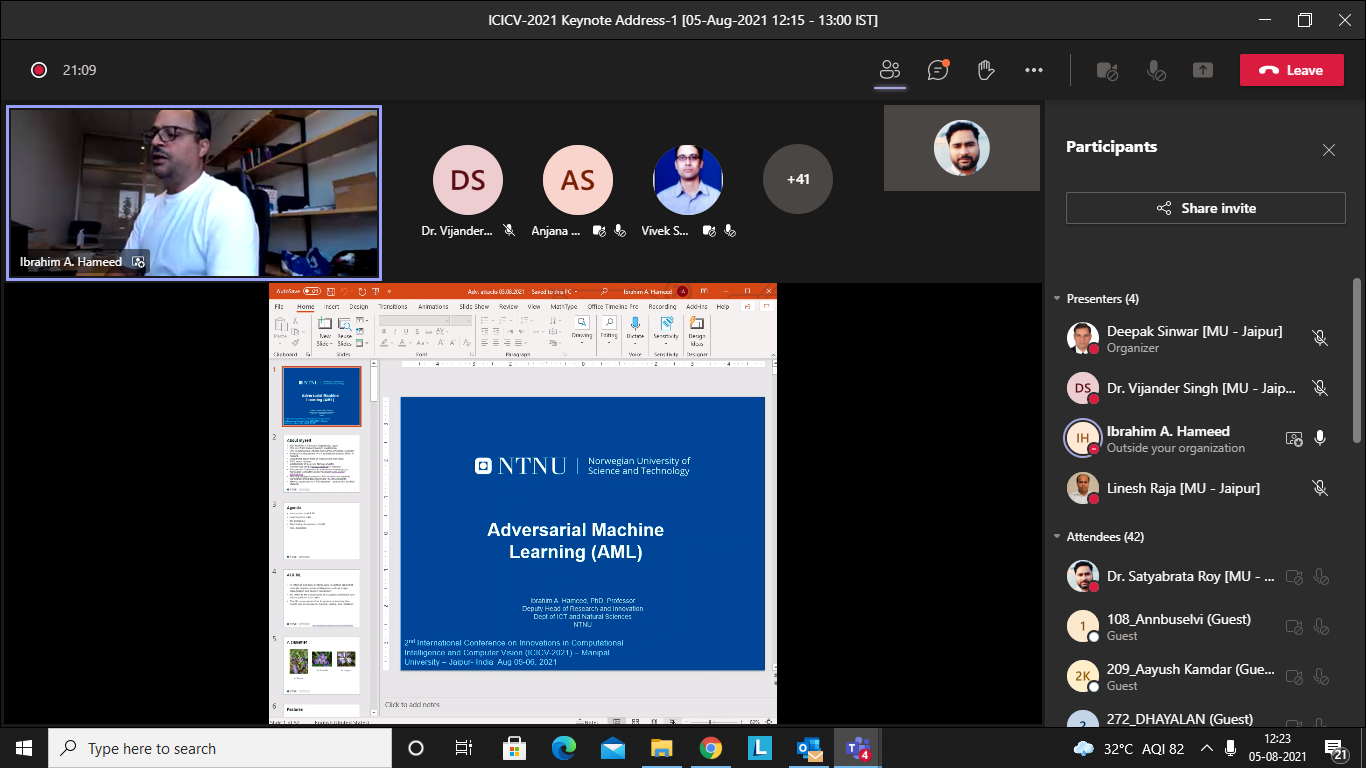Close the Participants panel
The height and width of the screenshot is (768, 1366).
click(1328, 150)
